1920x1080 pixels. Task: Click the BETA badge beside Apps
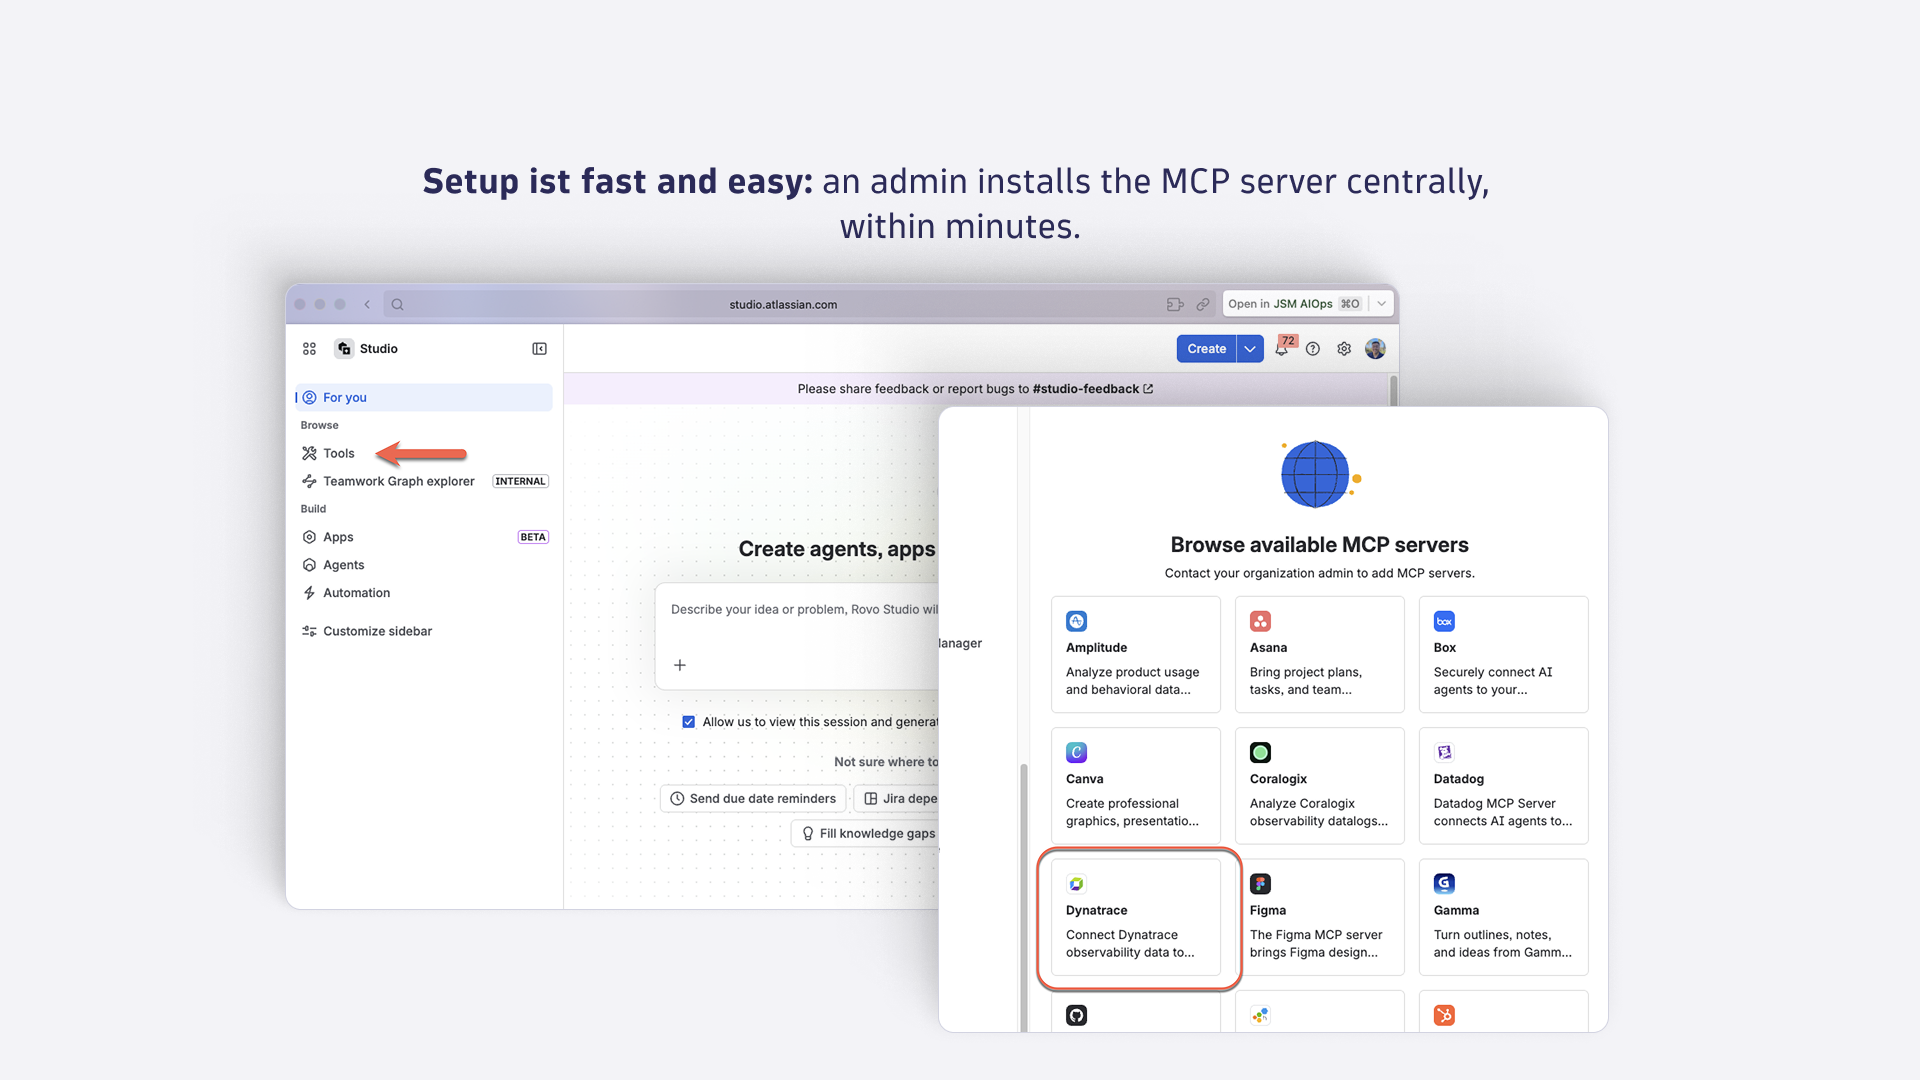point(533,537)
